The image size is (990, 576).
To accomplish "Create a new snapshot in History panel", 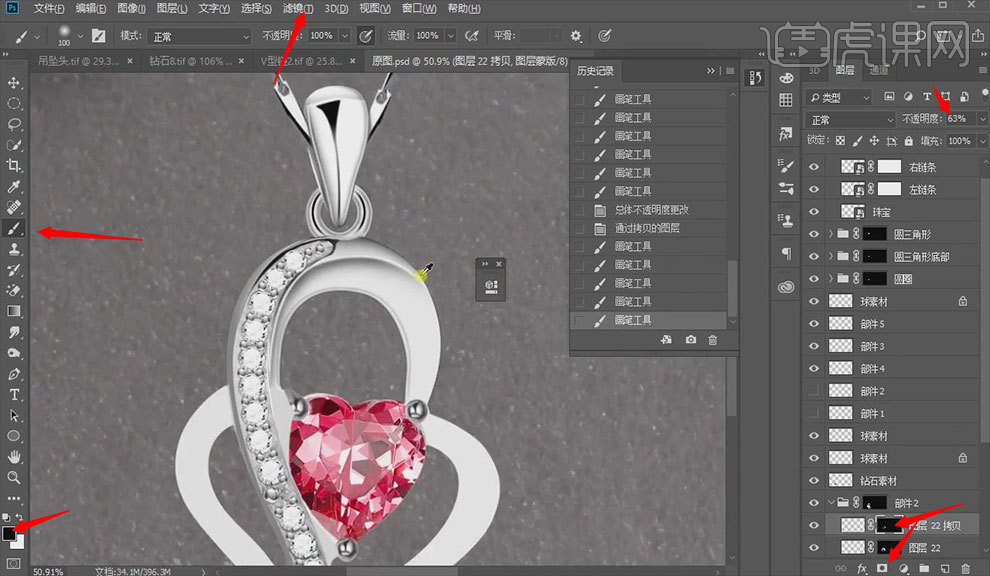I will click(691, 340).
